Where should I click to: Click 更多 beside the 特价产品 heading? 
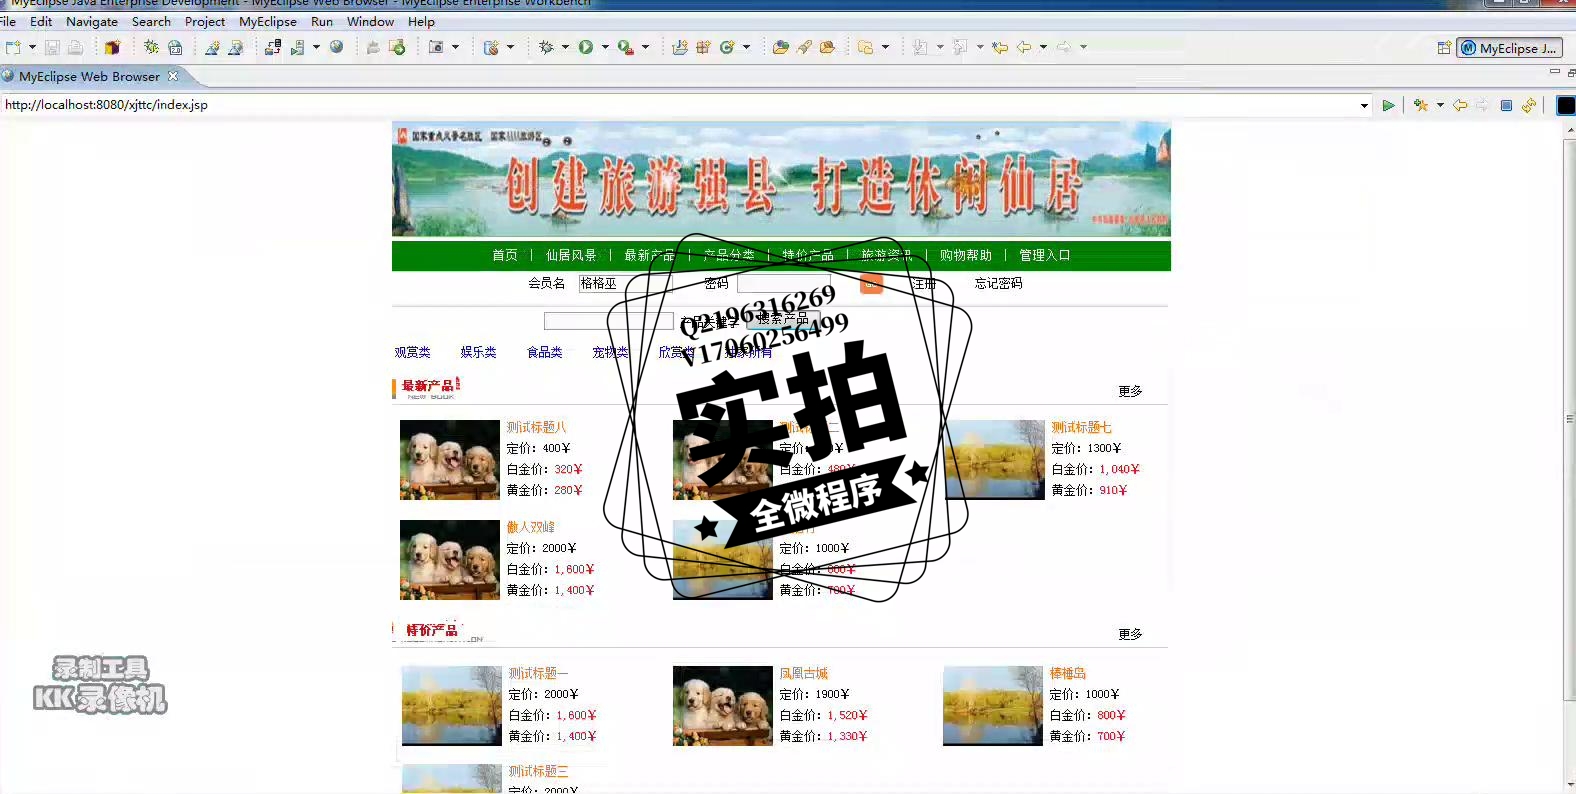[1130, 634]
